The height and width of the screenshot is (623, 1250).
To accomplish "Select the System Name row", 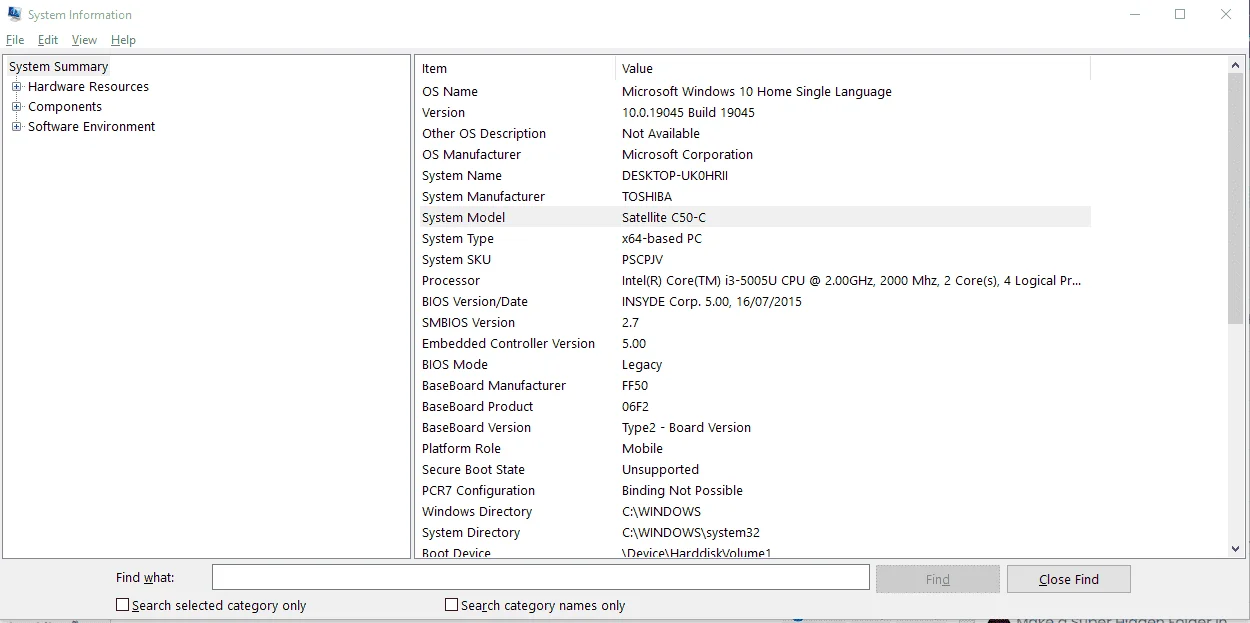I will [x=753, y=176].
